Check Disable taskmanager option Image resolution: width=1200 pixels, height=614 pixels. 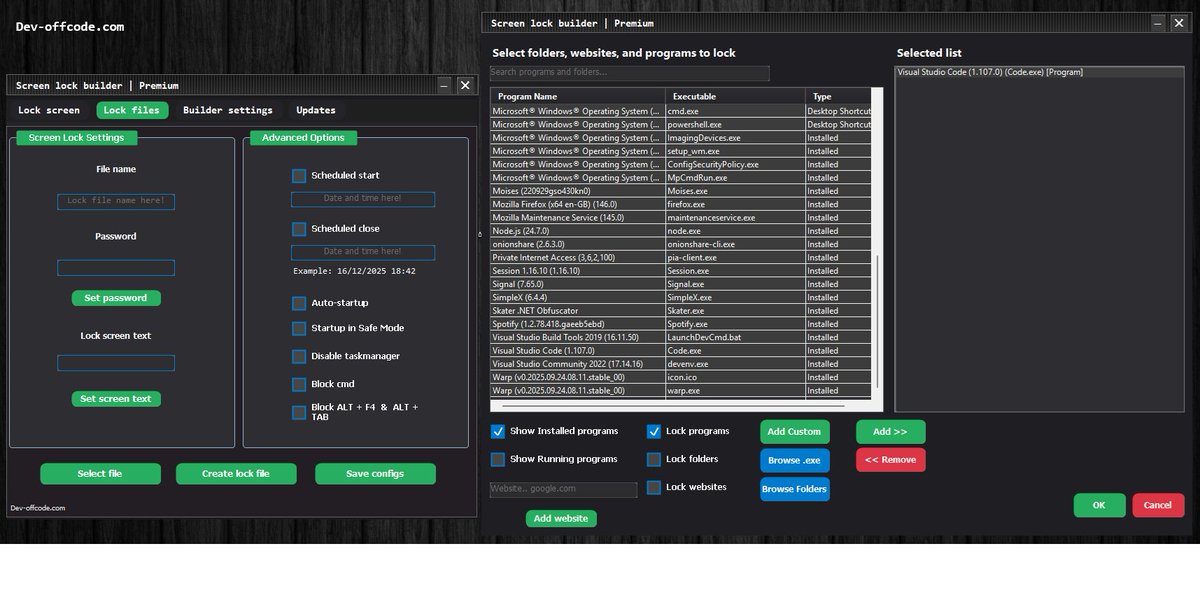(299, 356)
